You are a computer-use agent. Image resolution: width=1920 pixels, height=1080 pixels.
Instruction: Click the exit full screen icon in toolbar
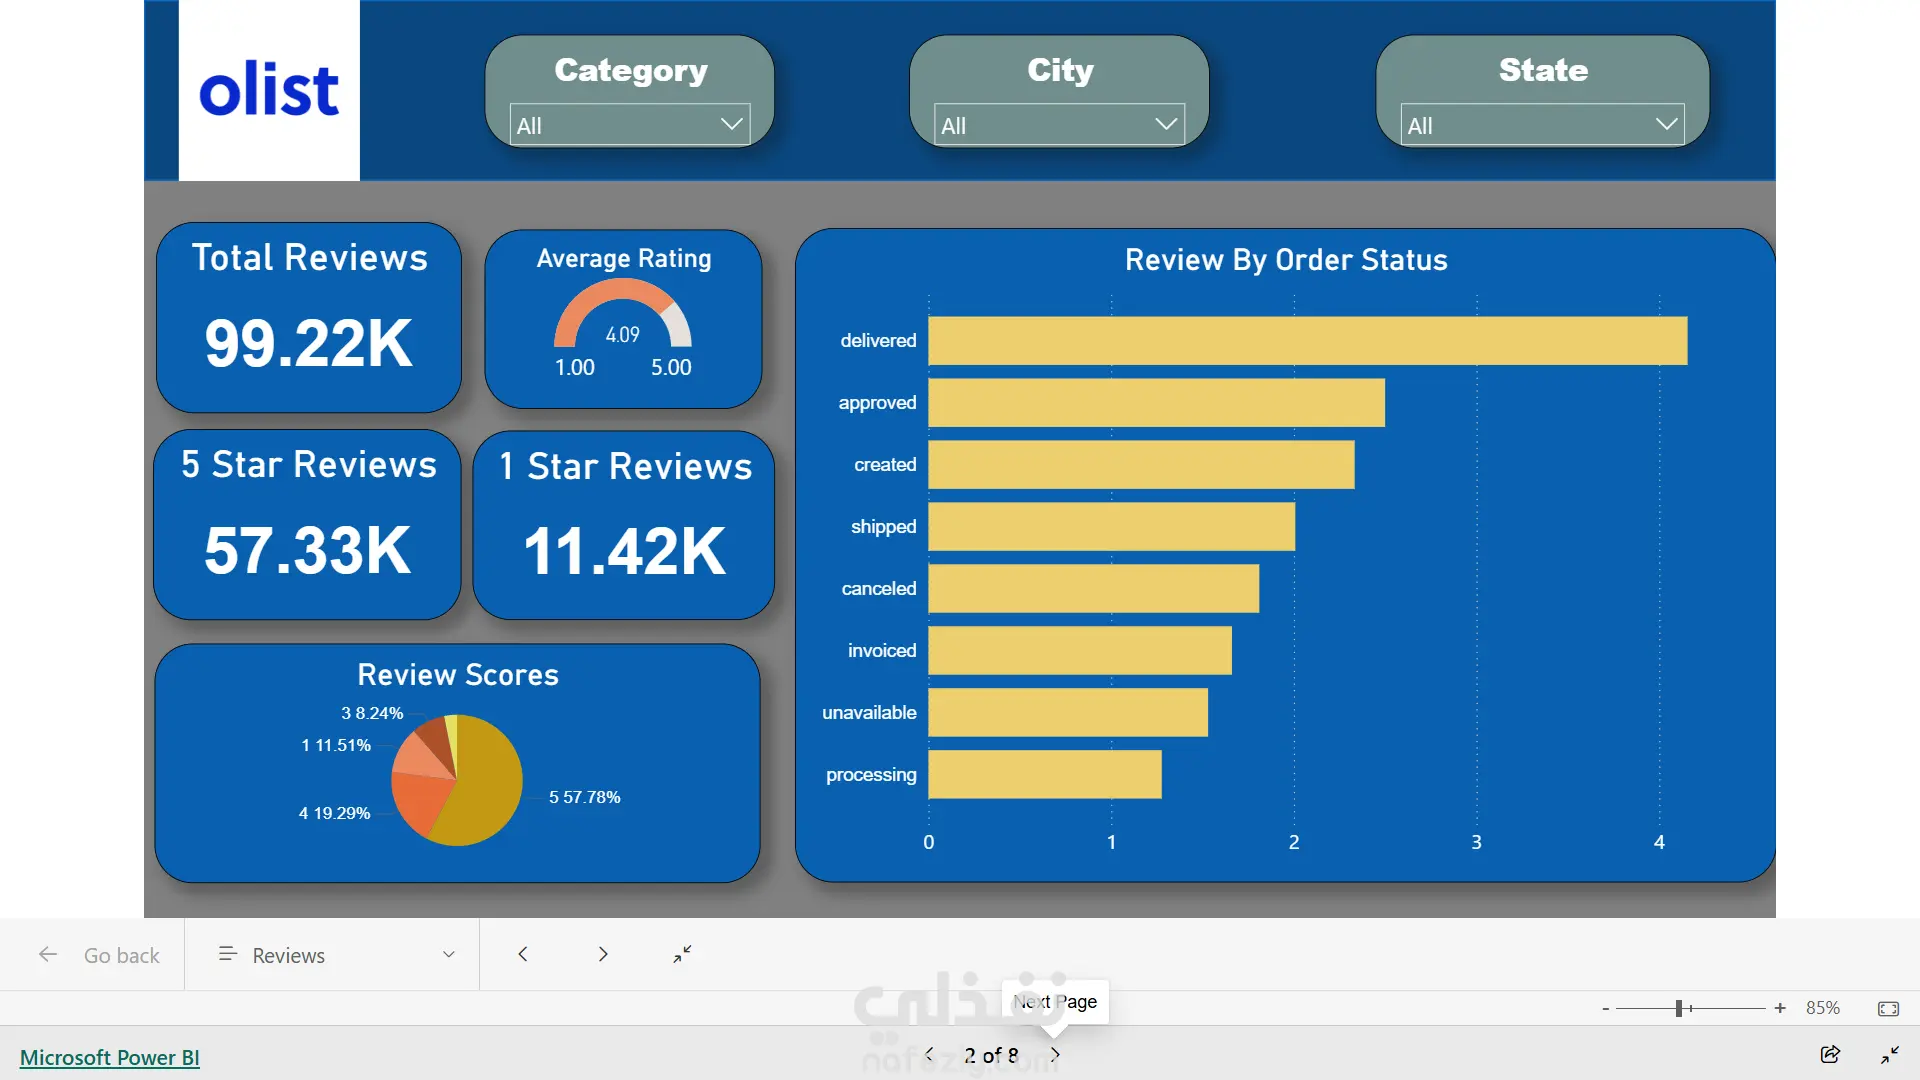click(682, 954)
